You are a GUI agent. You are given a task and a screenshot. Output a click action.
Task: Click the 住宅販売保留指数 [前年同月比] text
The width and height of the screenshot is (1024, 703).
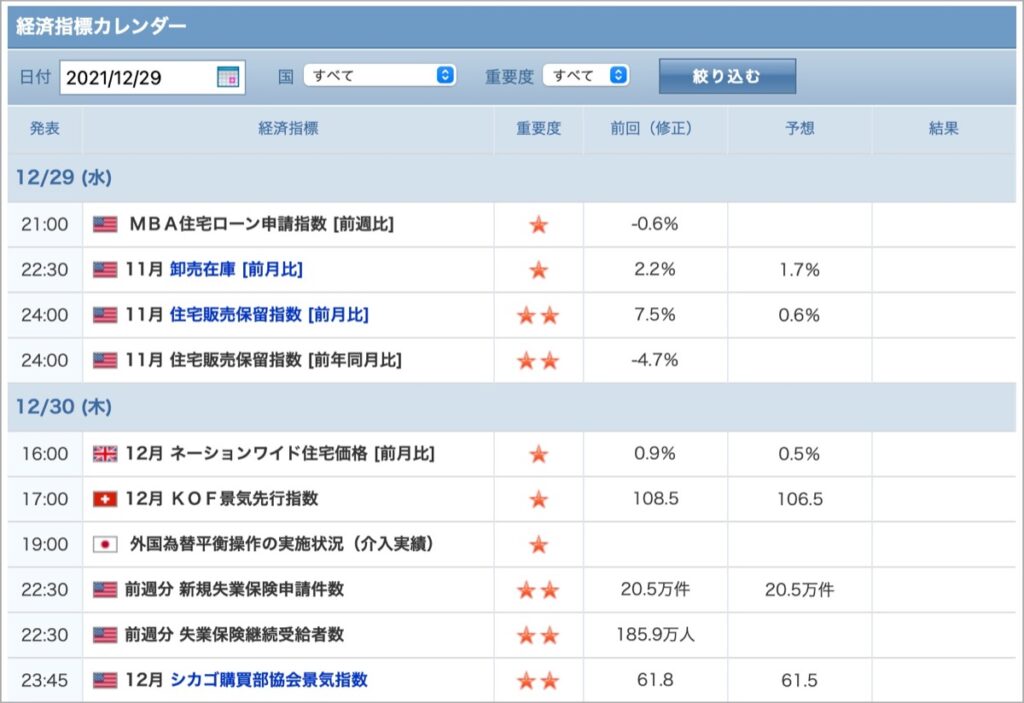click(x=285, y=360)
